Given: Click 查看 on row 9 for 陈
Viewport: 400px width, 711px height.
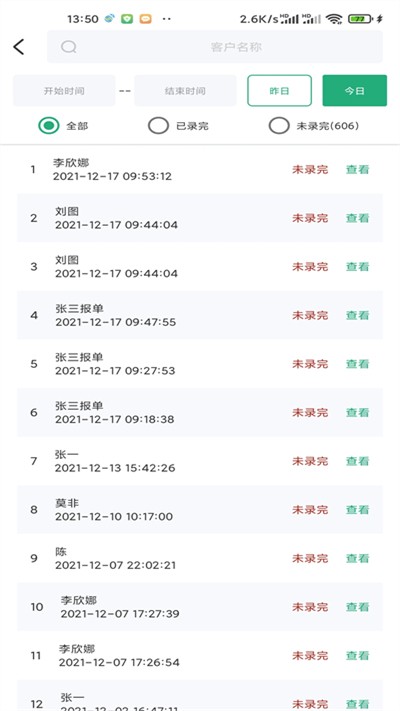Looking at the screenshot, I should [x=358, y=558].
